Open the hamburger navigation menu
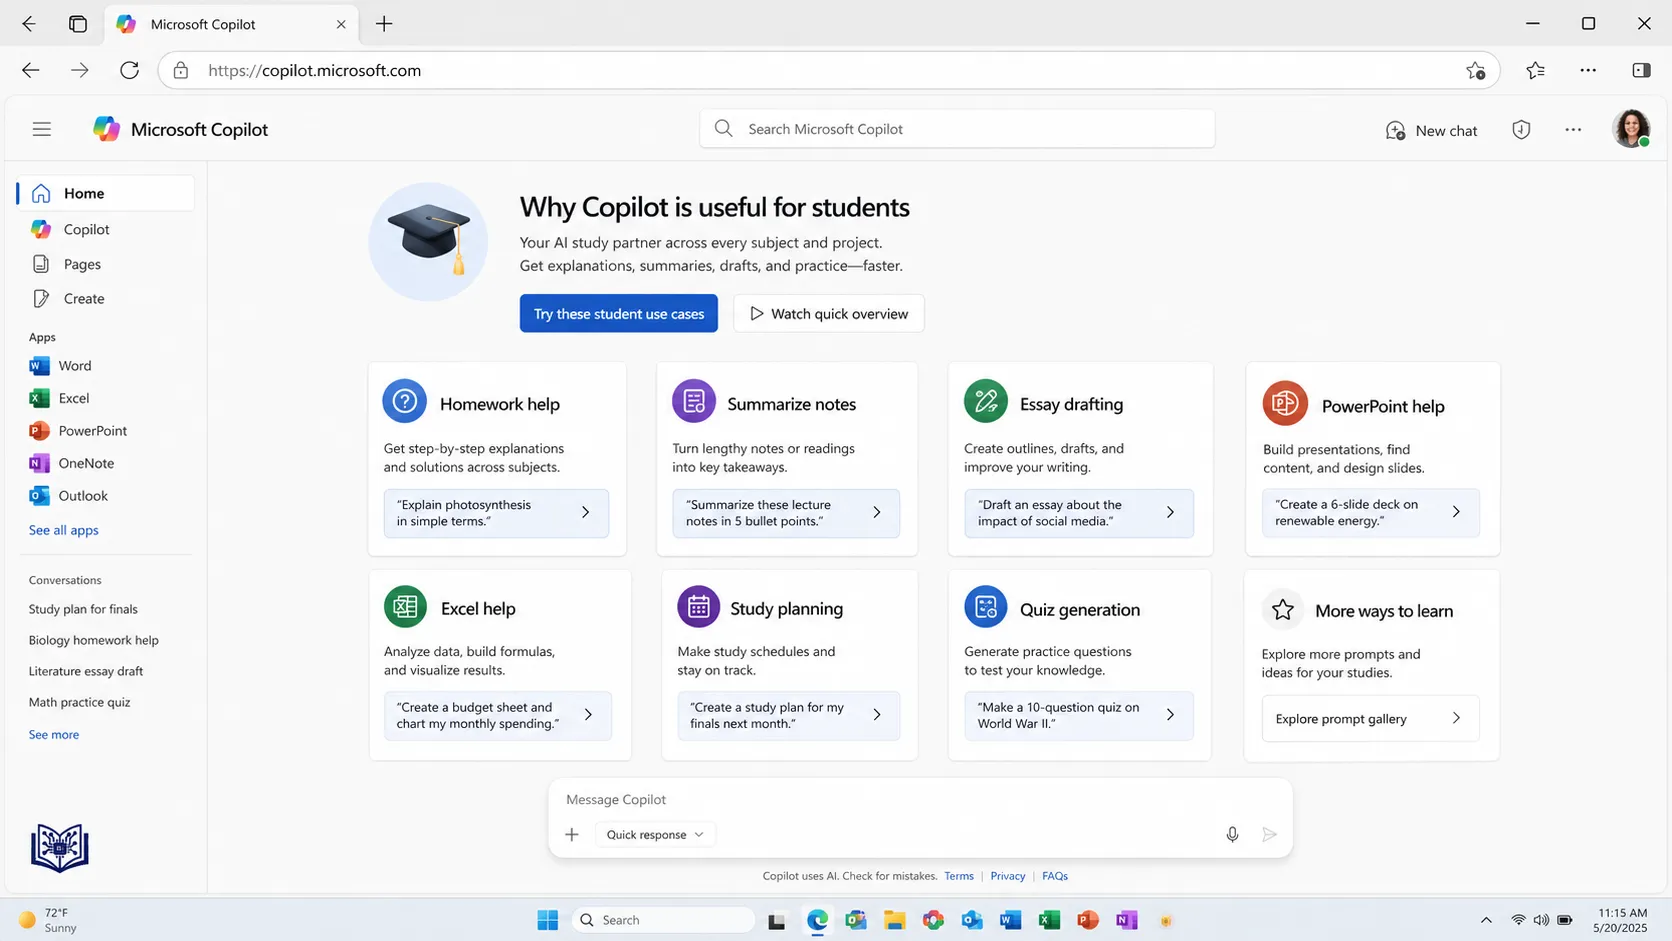 [x=41, y=129]
